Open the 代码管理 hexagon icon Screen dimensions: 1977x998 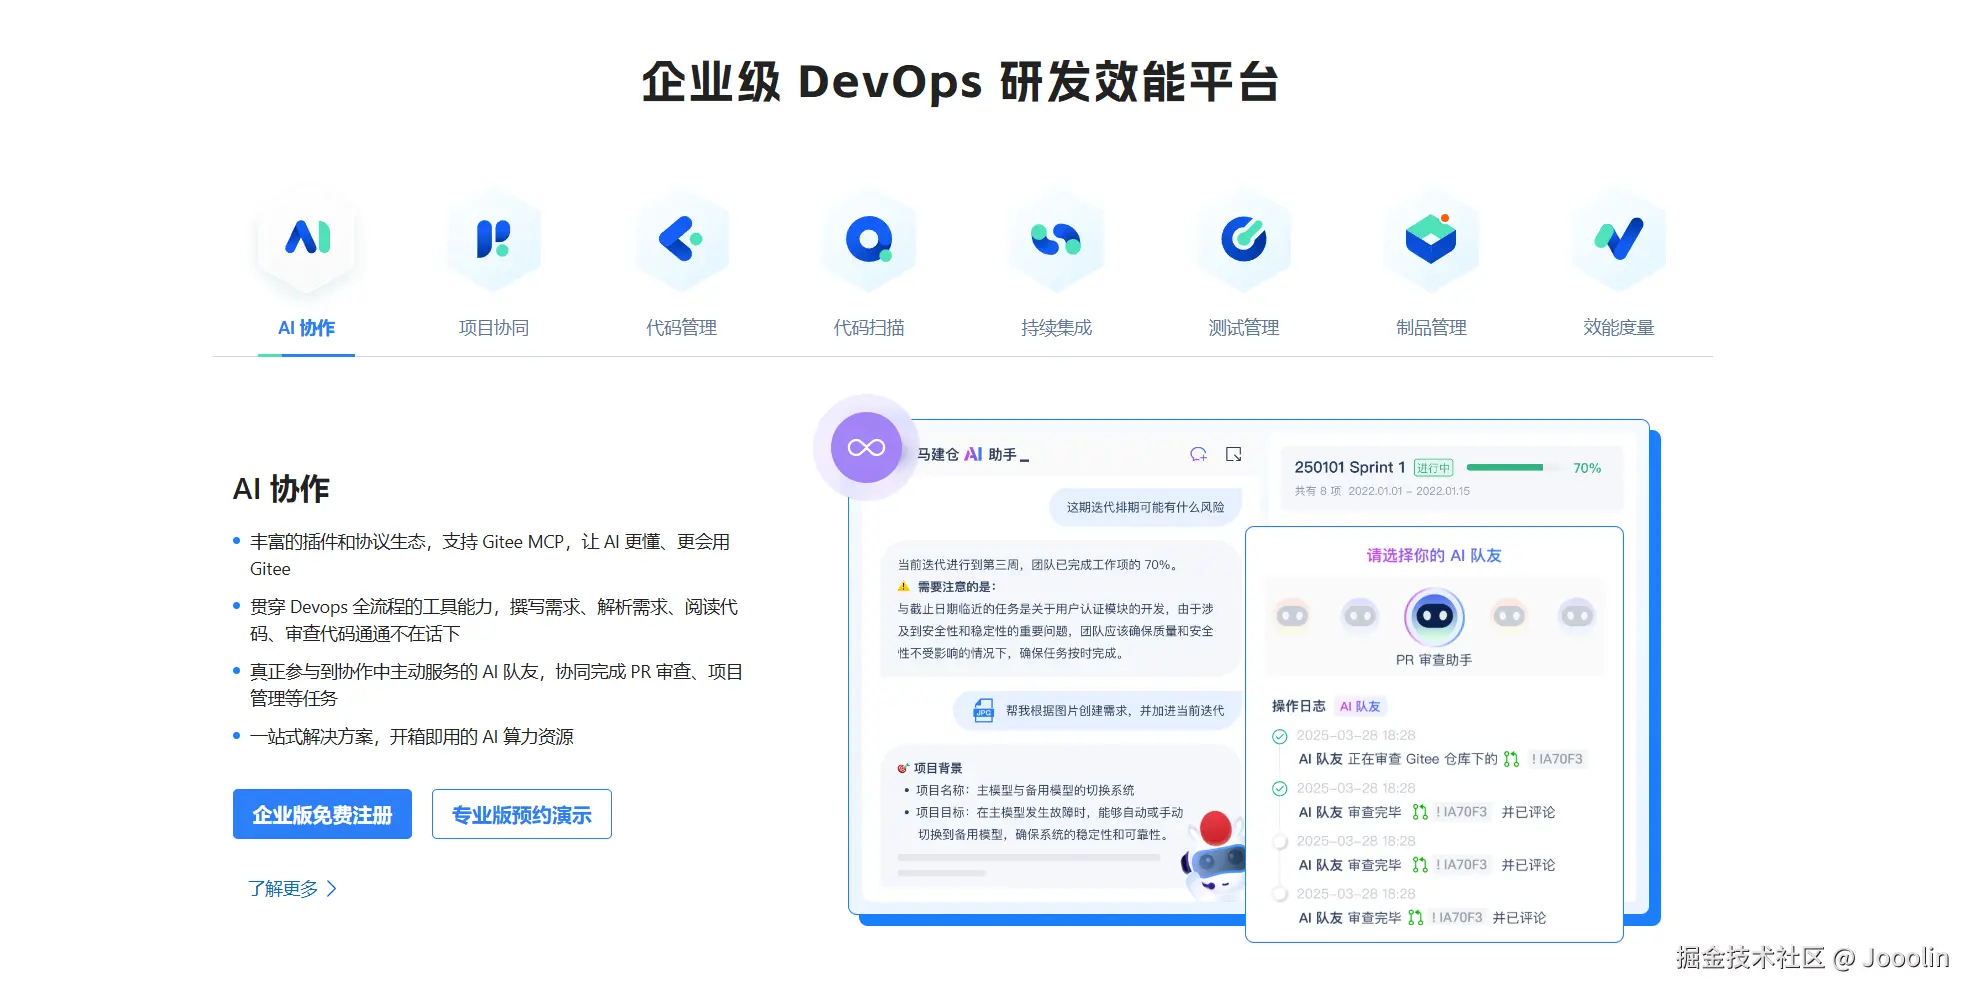point(681,239)
